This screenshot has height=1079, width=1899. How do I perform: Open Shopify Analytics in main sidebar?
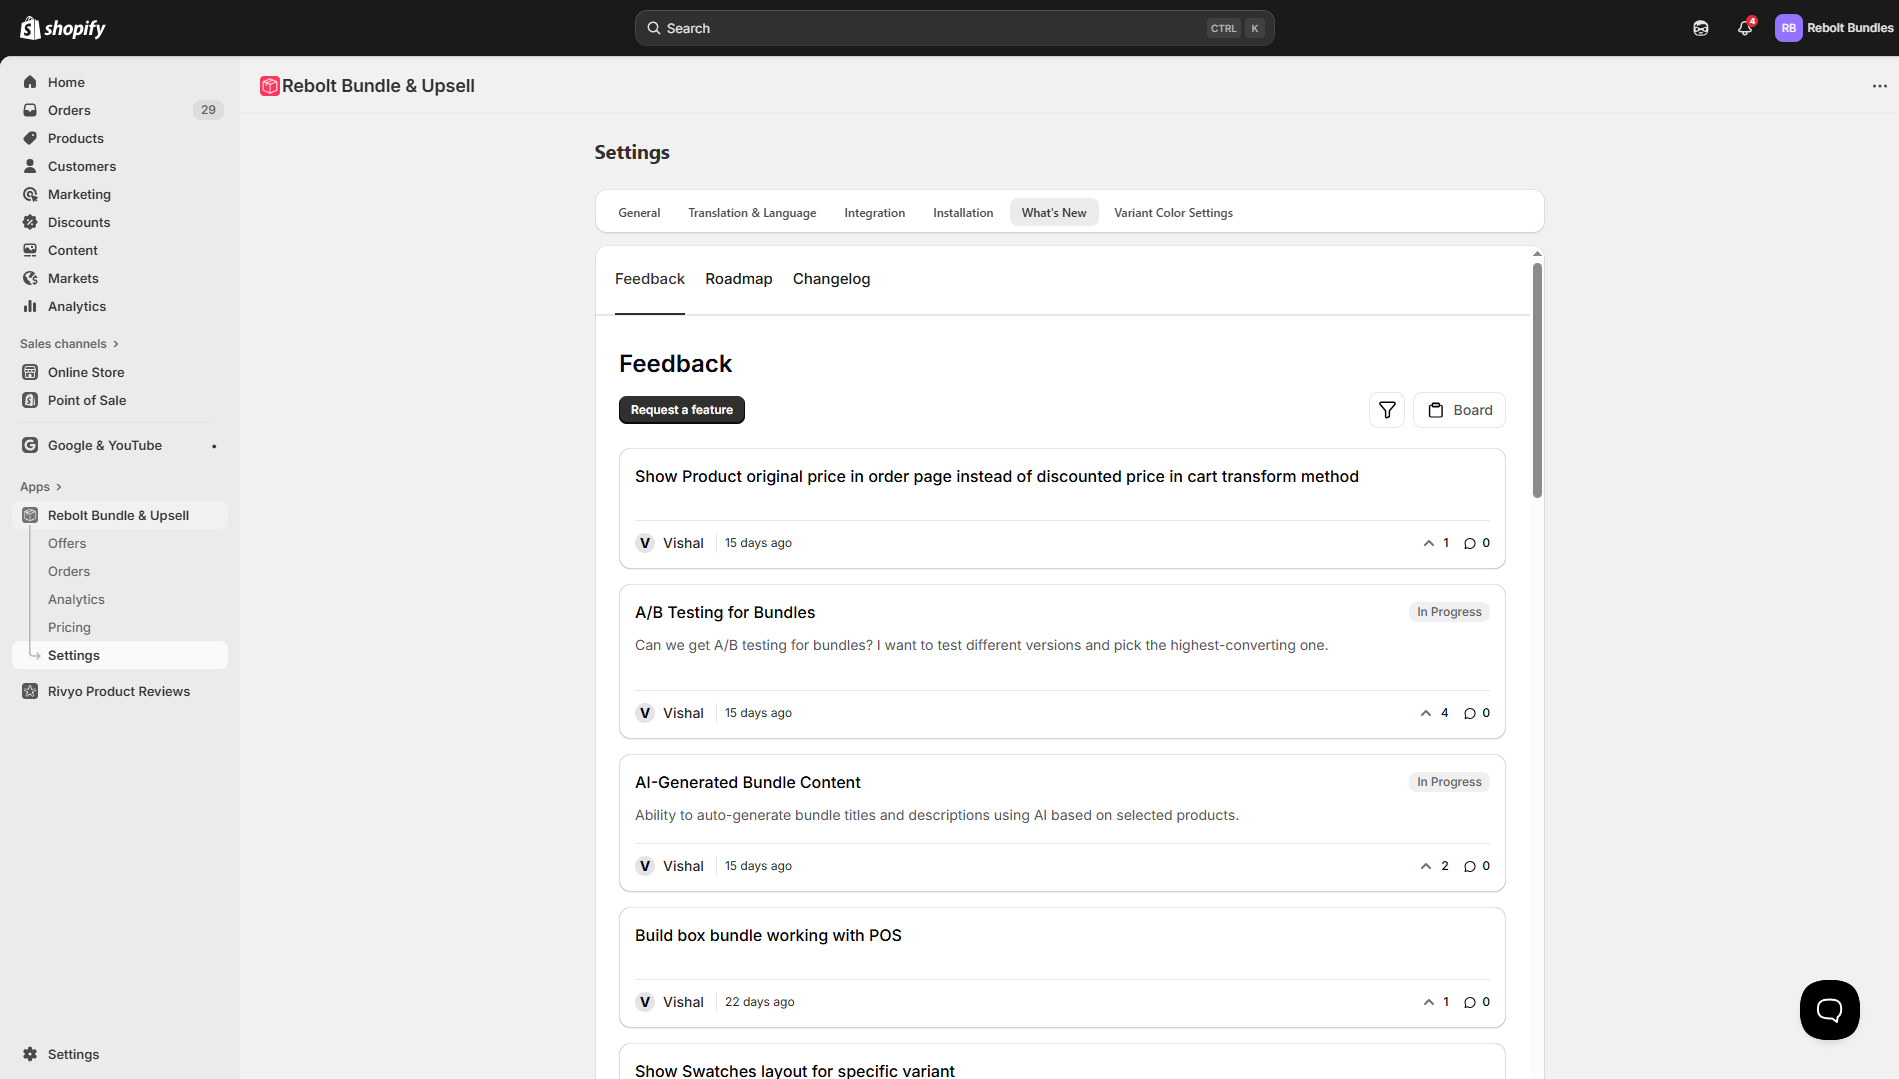click(120, 306)
